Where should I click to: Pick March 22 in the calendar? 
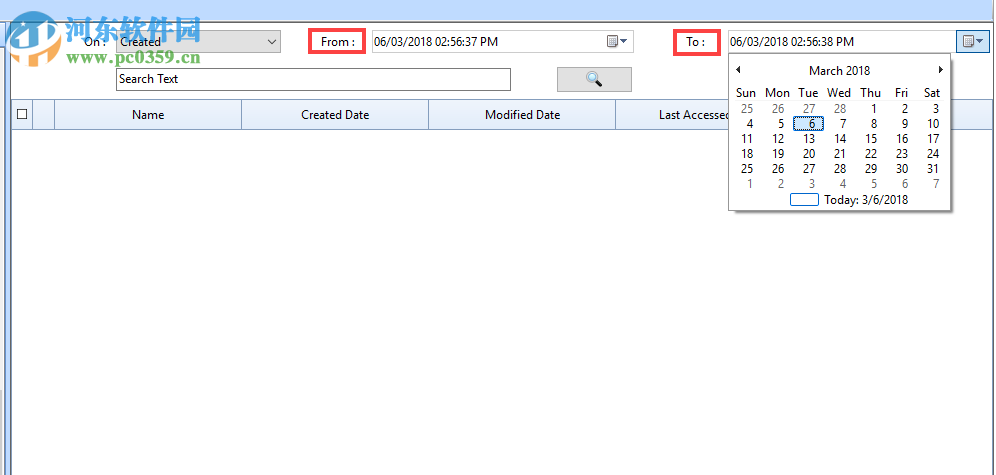871,154
